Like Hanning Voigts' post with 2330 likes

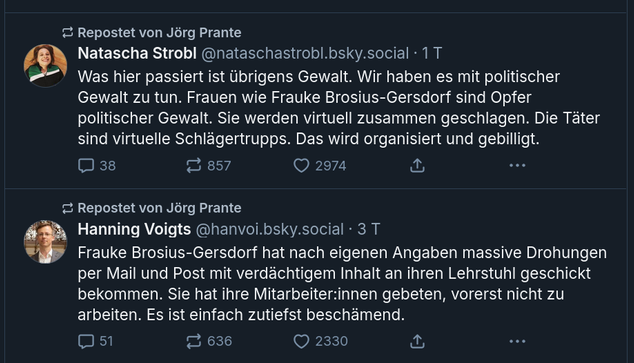[x=320, y=341]
